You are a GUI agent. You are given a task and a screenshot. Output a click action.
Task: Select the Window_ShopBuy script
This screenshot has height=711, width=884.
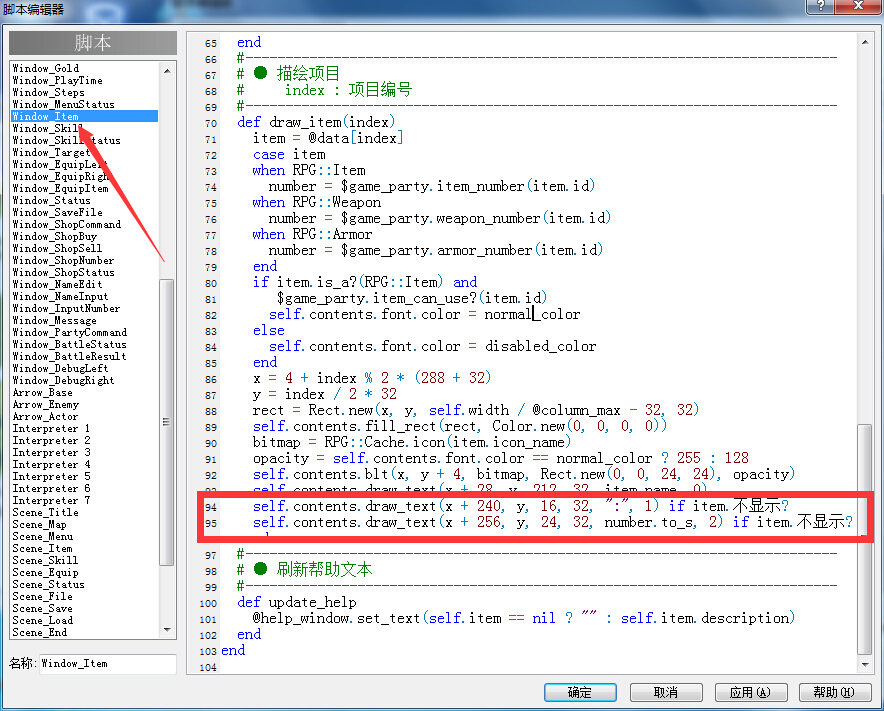(55, 236)
